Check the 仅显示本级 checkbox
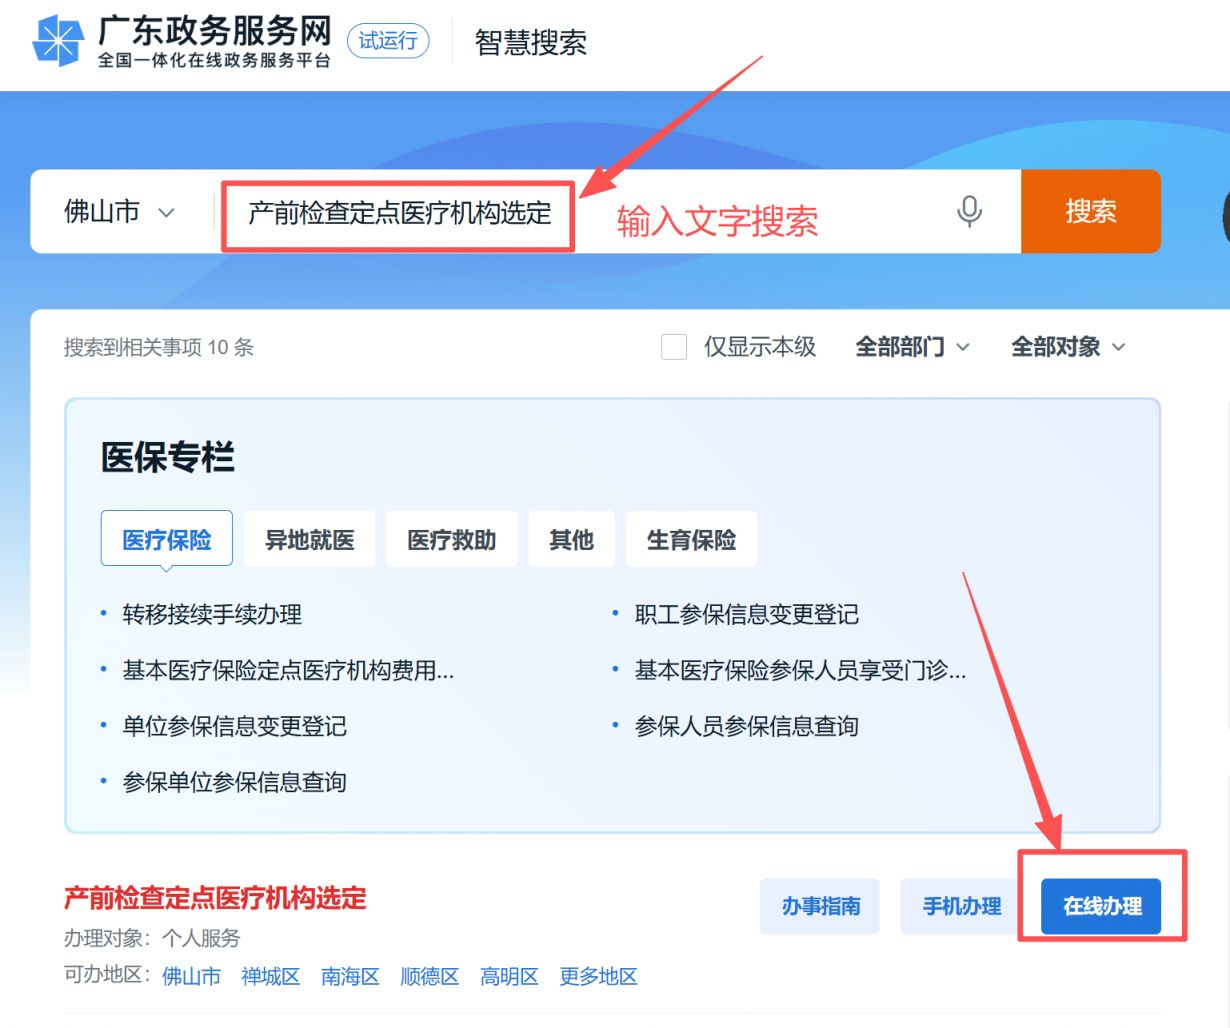The width and height of the screenshot is (1230, 1028). (674, 347)
